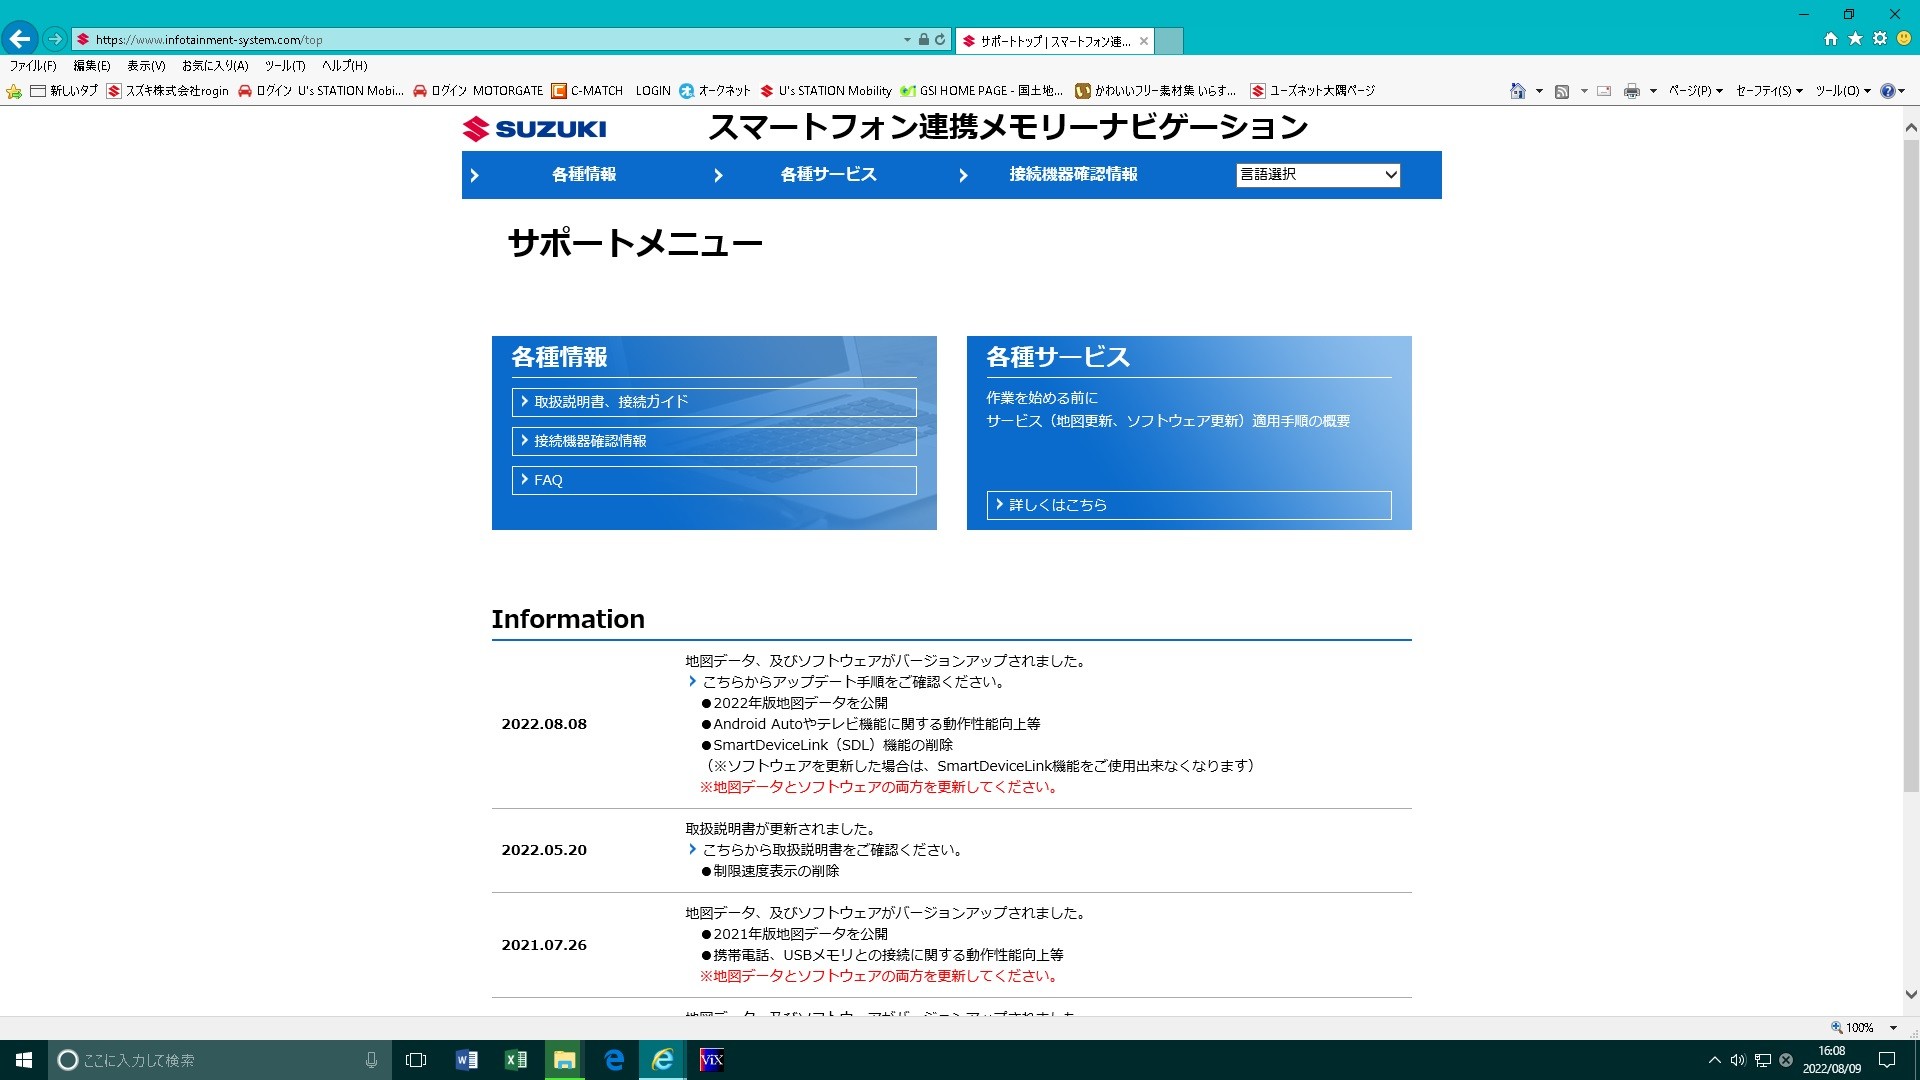Click the RSS feeds icon in command bar
This screenshot has height=1080, width=1920.
[x=1562, y=91]
